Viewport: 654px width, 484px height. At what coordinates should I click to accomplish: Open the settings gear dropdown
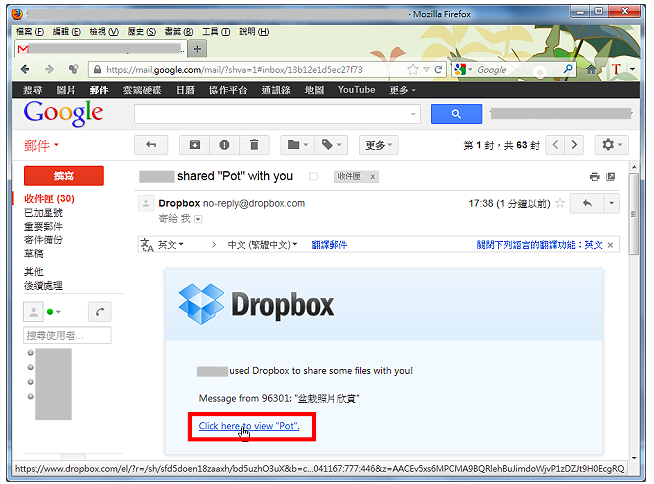(x=611, y=145)
